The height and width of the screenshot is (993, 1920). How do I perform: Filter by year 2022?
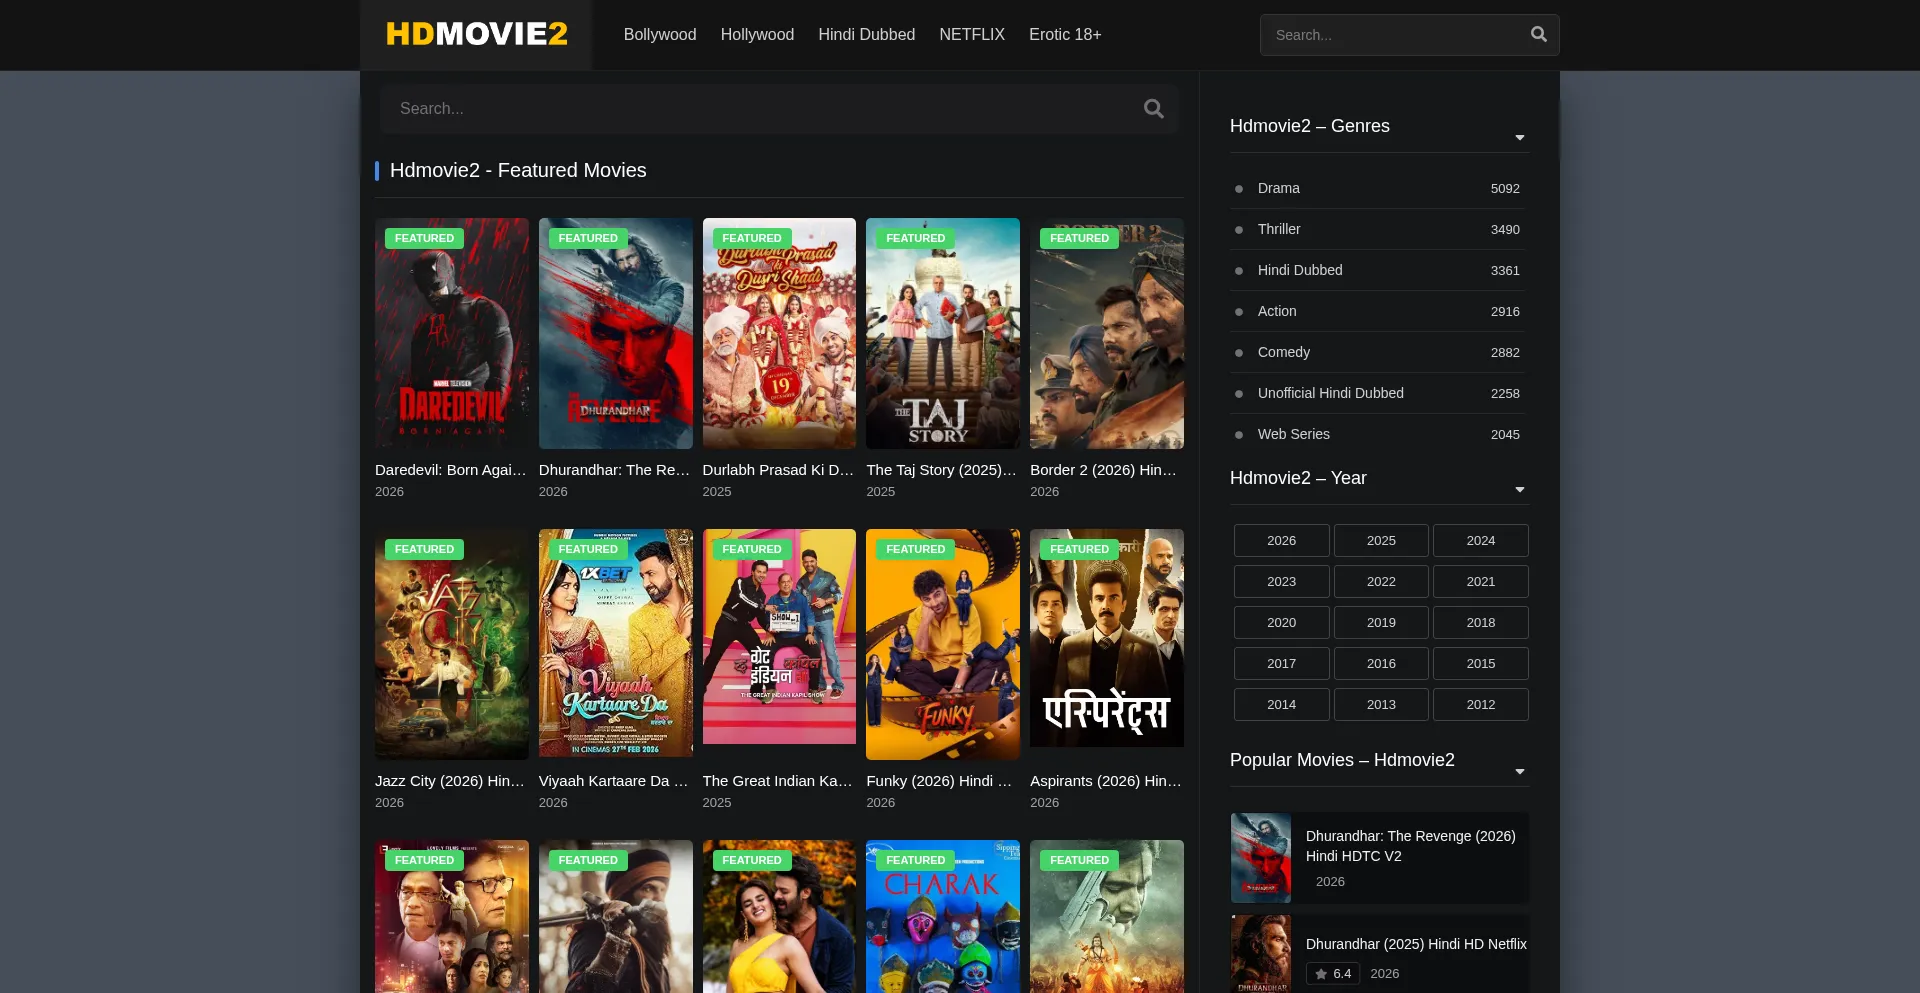tap(1381, 581)
